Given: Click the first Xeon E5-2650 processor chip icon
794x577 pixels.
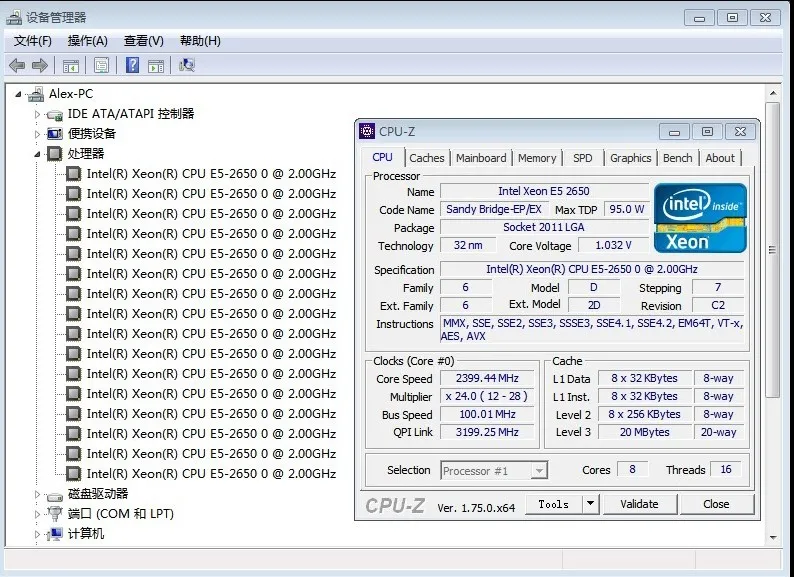Looking at the screenshot, I should (73, 174).
